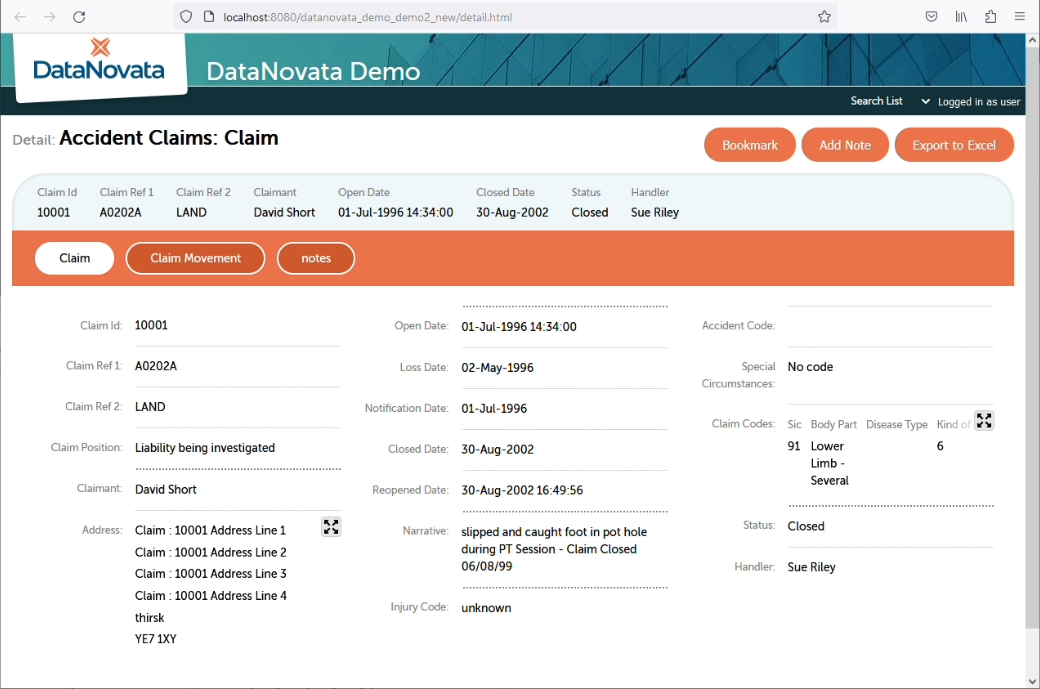Click the Logged in as user label

coord(977,101)
